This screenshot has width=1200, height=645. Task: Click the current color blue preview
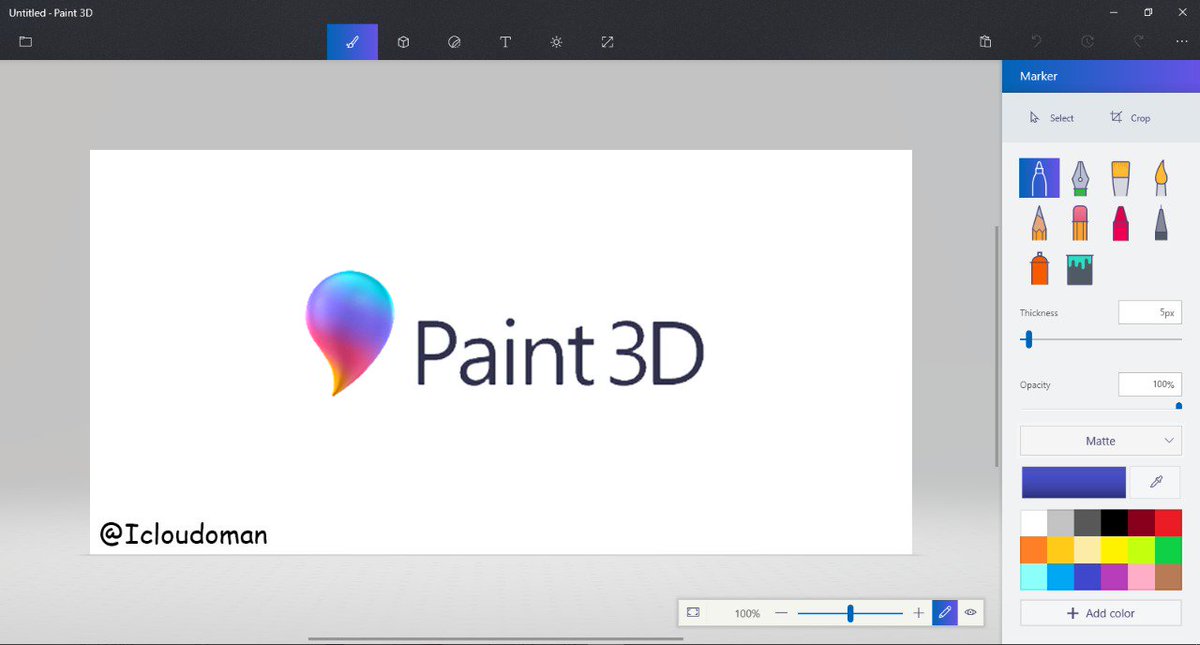click(x=1074, y=482)
